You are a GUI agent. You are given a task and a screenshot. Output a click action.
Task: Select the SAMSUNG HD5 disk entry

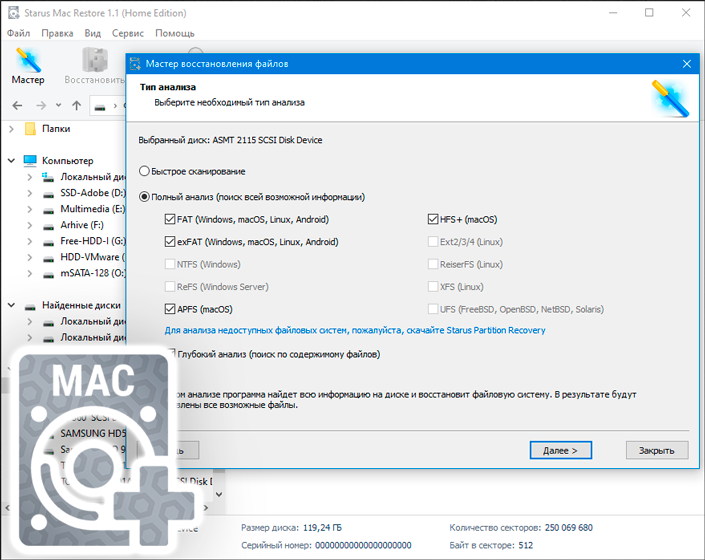[x=93, y=433]
